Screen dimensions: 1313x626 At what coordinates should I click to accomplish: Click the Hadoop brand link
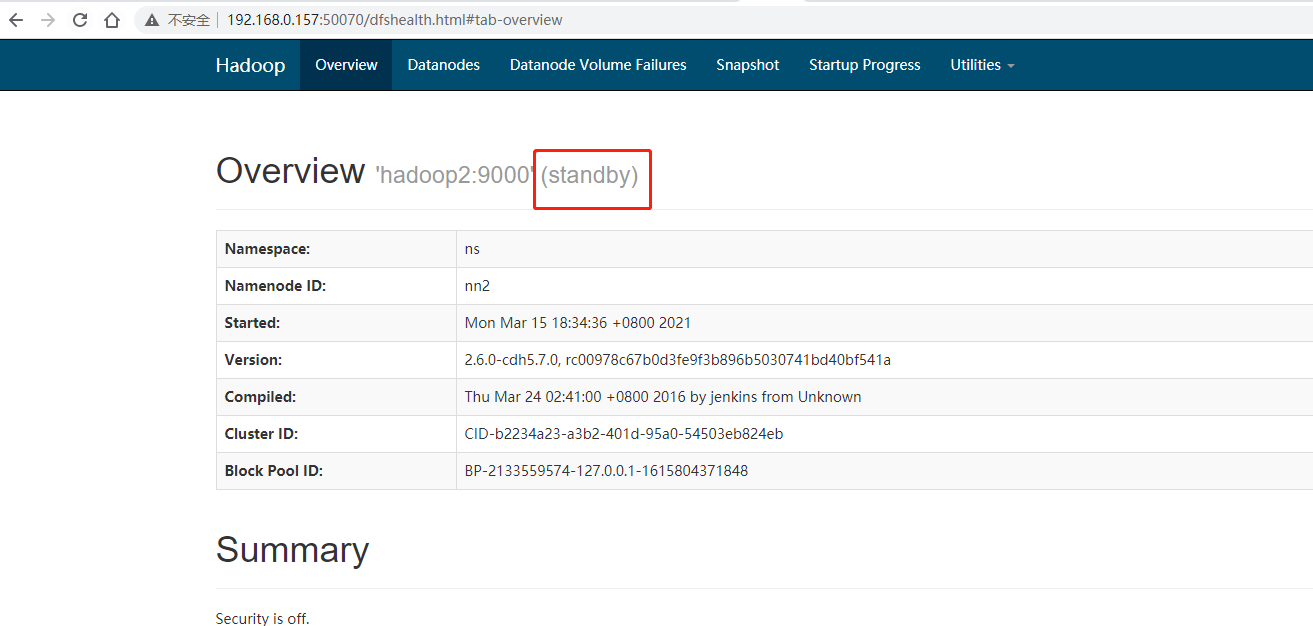click(250, 65)
